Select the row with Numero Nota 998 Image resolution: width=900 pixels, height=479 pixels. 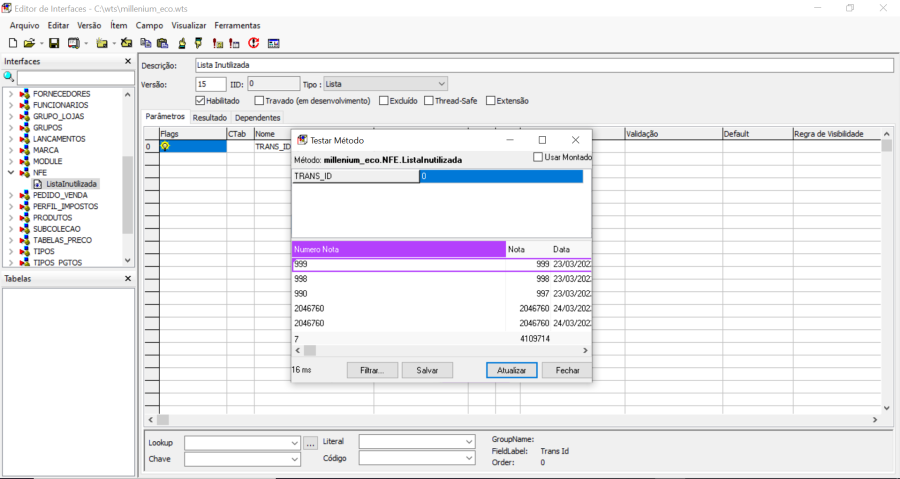click(441, 279)
